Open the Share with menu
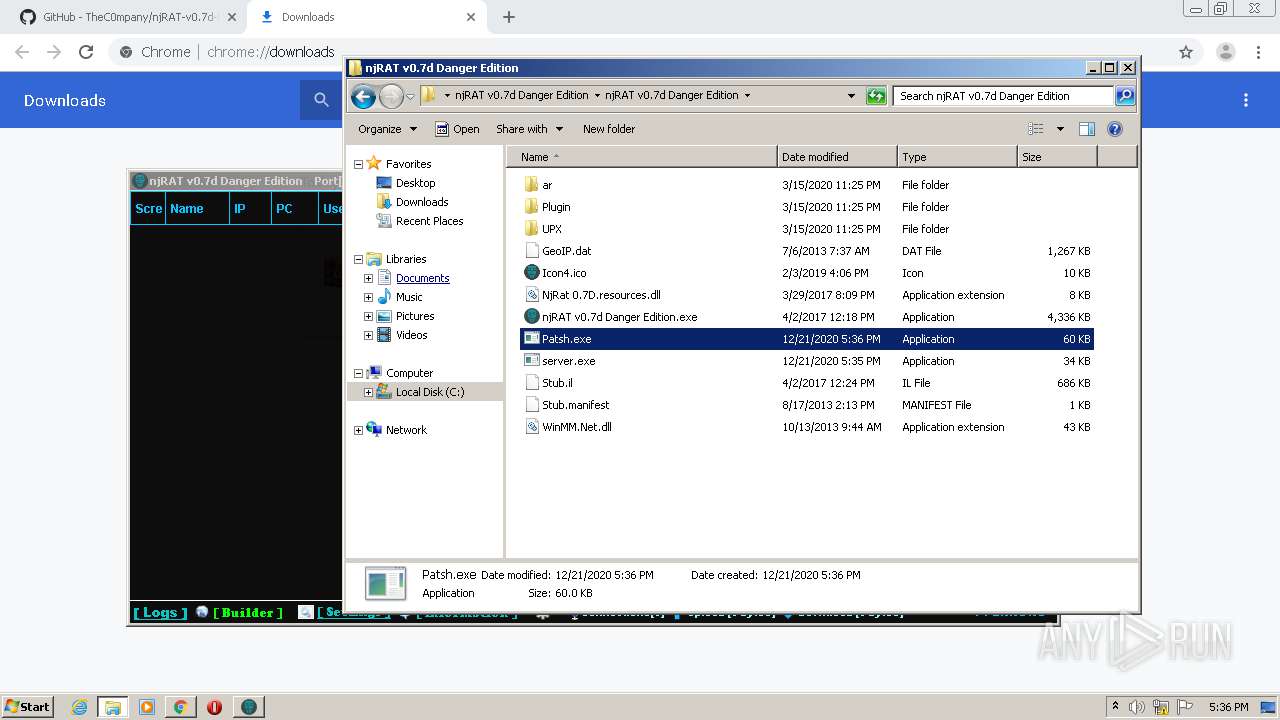1280x720 pixels. (x=529, y=129)
